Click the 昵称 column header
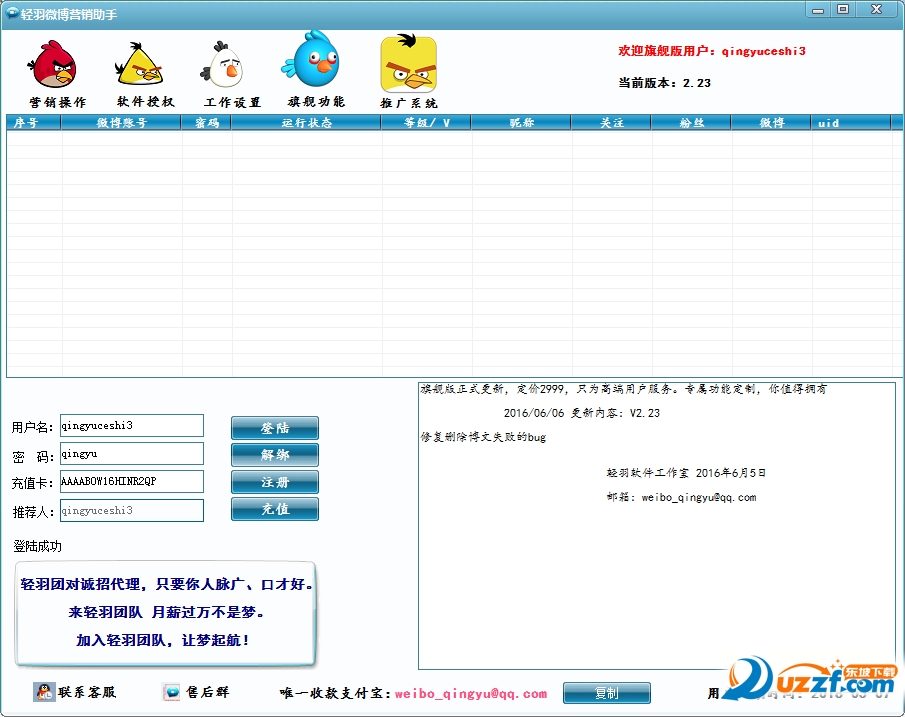The height and width of the screenshot is (717, 905). 521,122
